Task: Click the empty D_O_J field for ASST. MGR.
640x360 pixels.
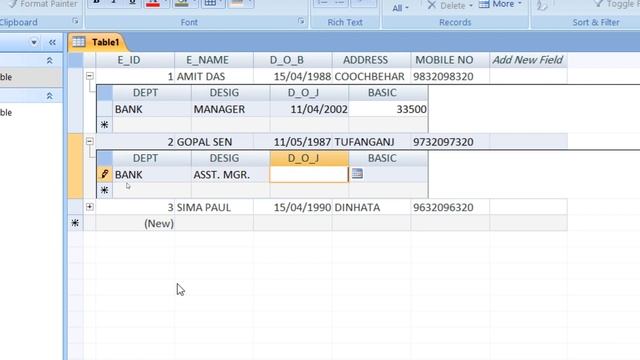Action: click(309, 174)
